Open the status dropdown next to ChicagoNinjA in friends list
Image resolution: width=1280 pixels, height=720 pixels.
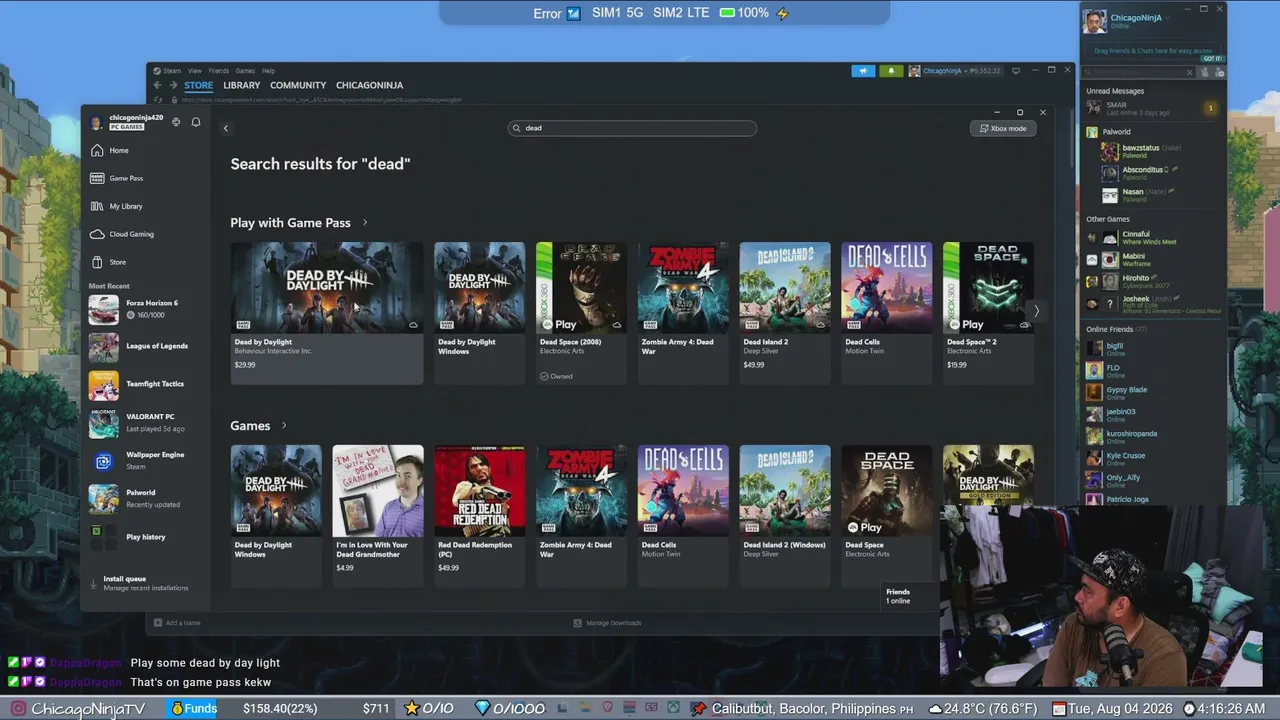1166,18
